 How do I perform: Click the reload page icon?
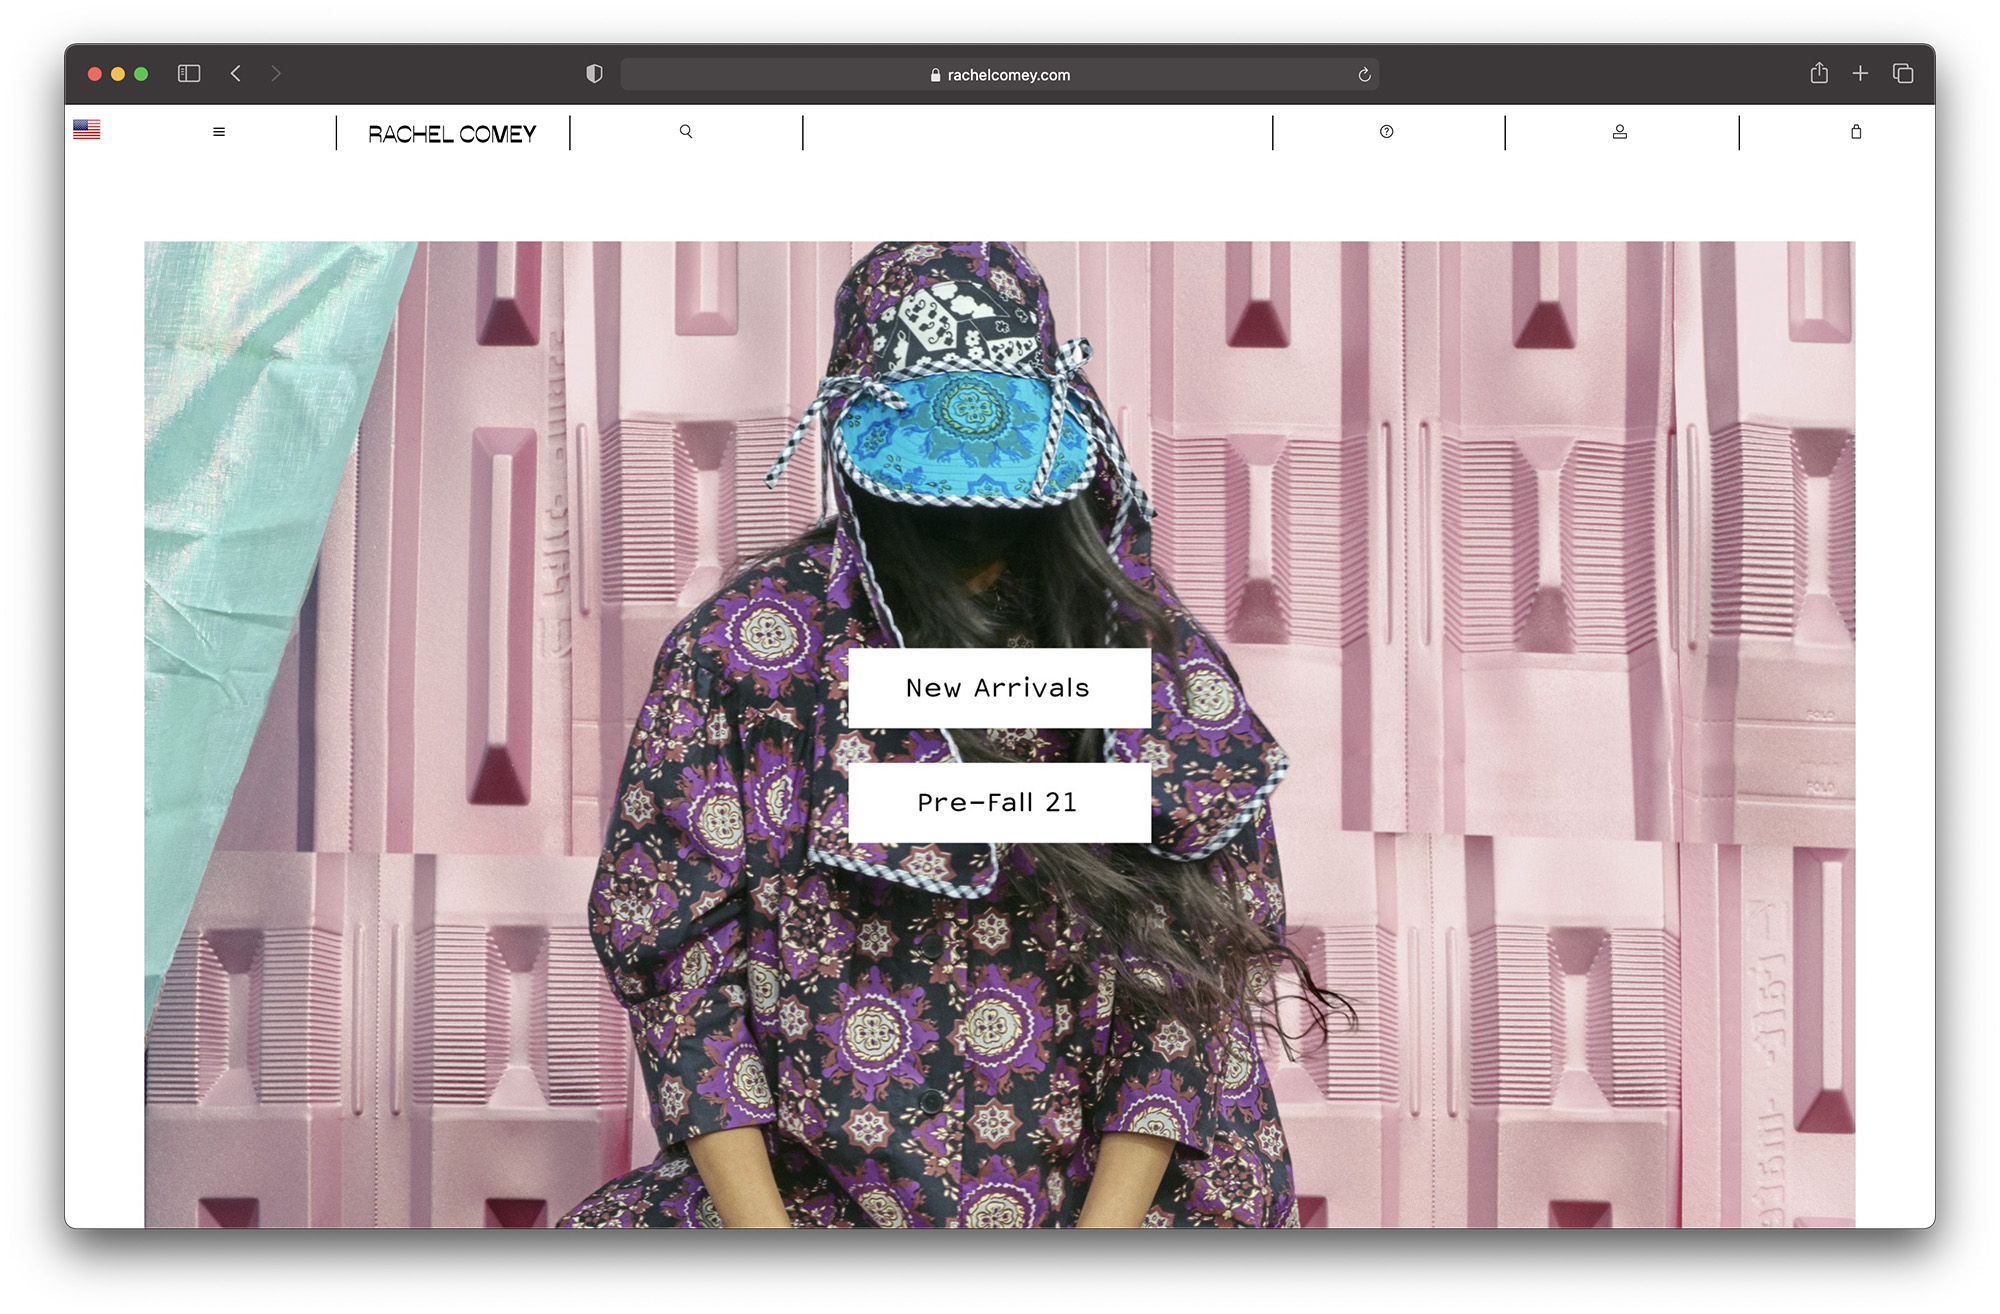(x=1363, y=73)
